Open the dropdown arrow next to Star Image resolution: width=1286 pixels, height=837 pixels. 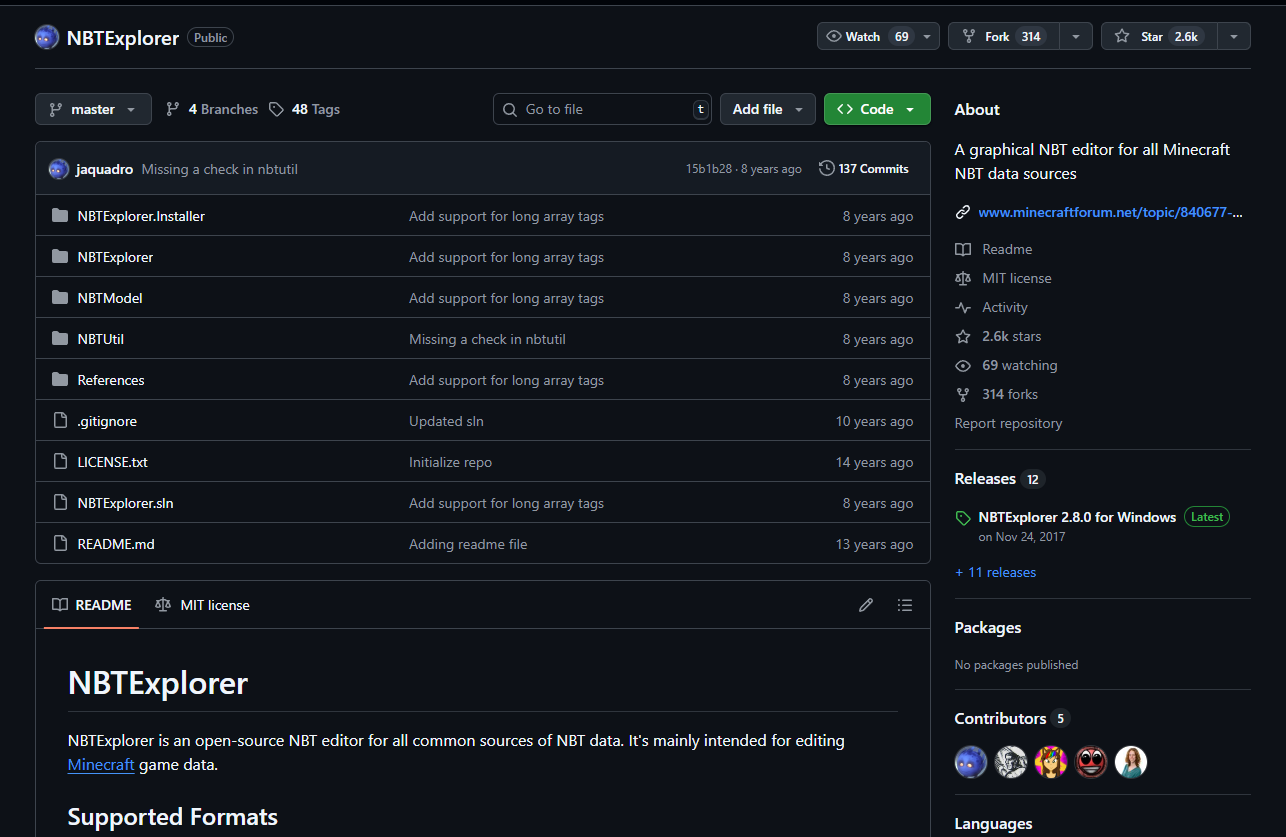tap(1234, 36)
